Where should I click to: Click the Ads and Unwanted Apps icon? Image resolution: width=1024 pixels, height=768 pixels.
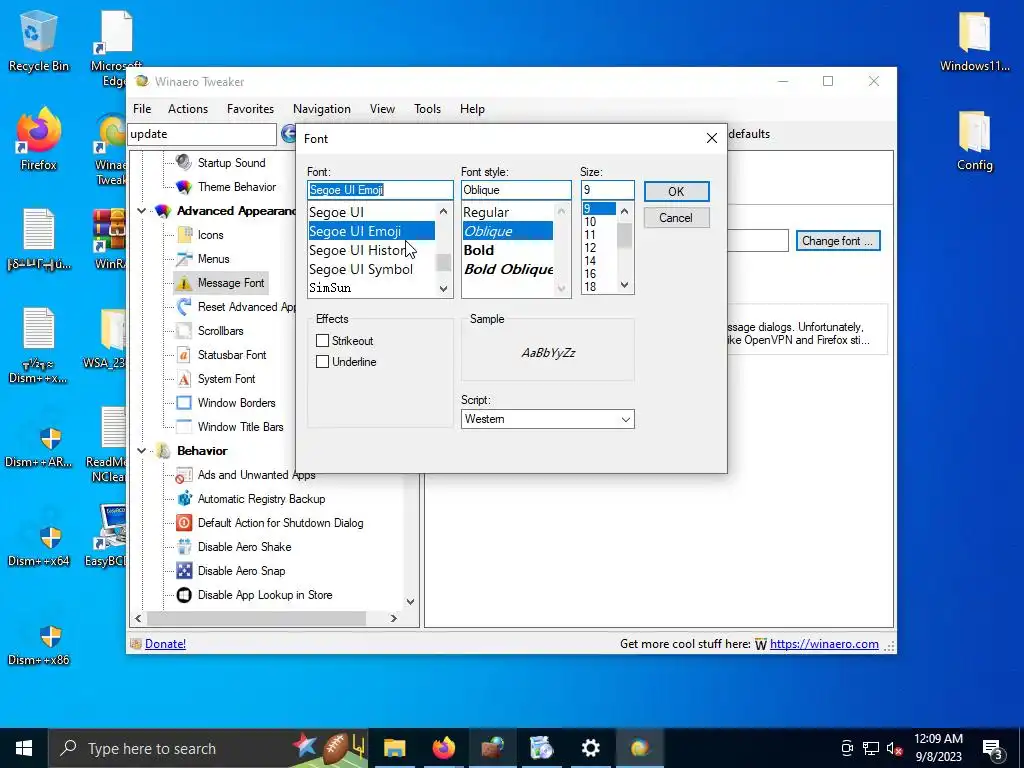[184, 475]
